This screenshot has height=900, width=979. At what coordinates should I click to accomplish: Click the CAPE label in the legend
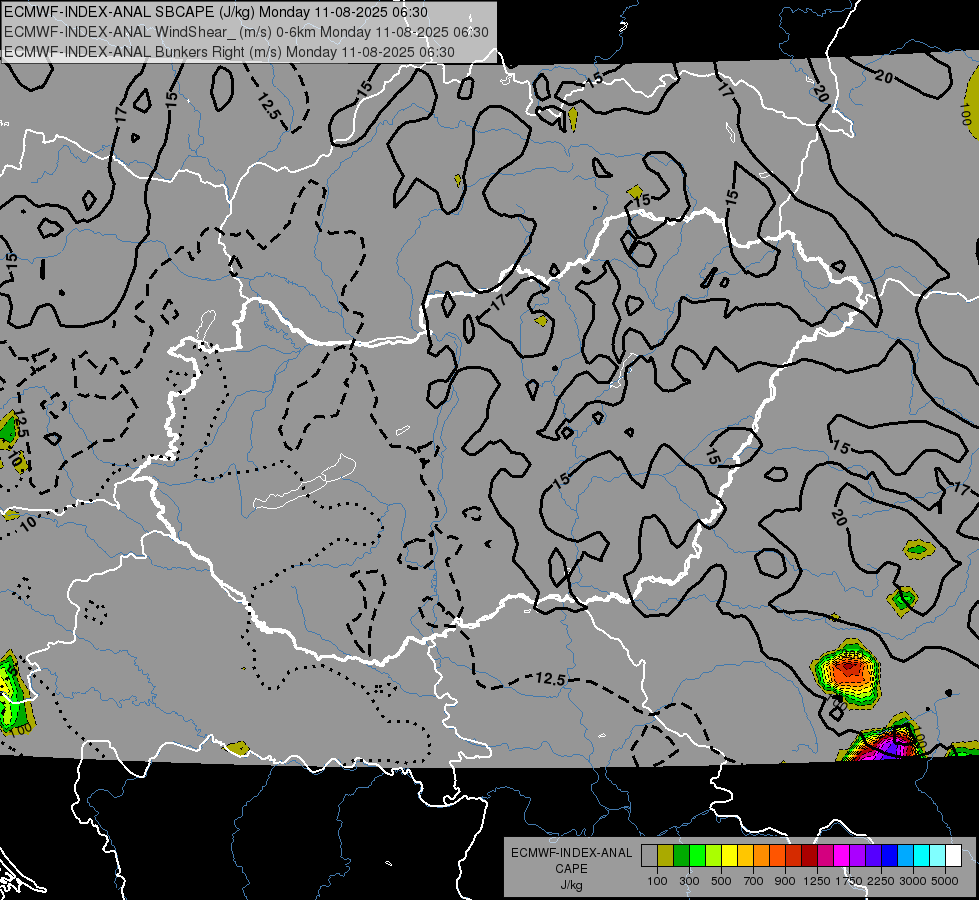571,869
